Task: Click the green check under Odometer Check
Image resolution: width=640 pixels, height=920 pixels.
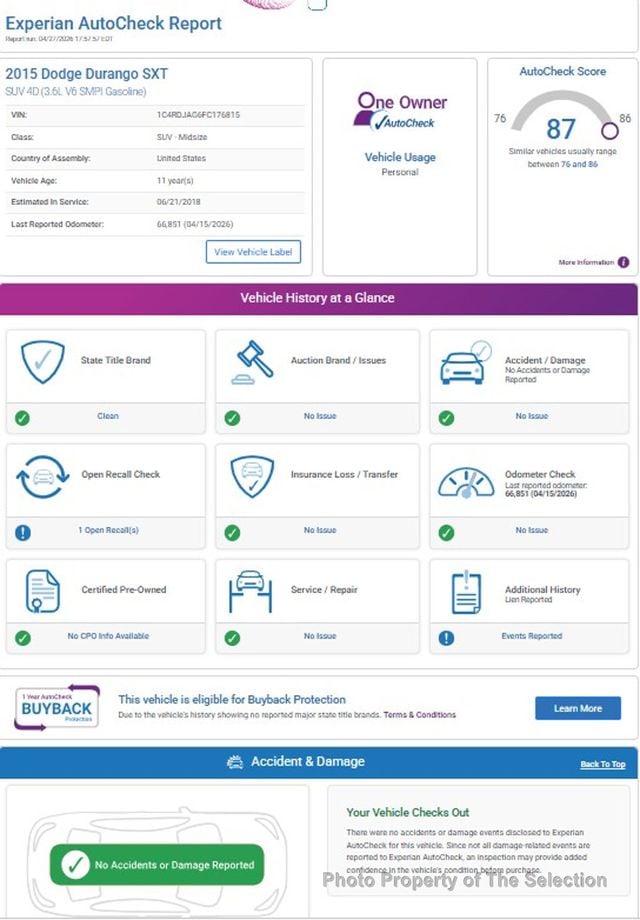Action: (446, 533)
